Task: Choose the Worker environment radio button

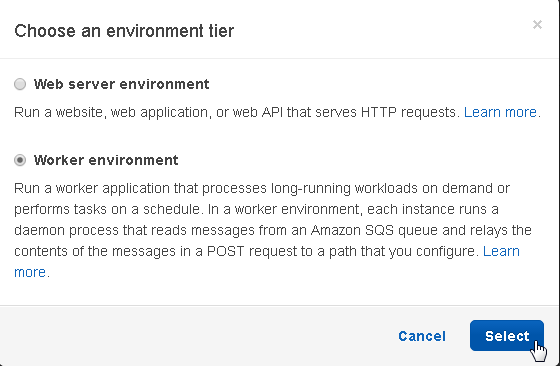Action: [20, 160]
